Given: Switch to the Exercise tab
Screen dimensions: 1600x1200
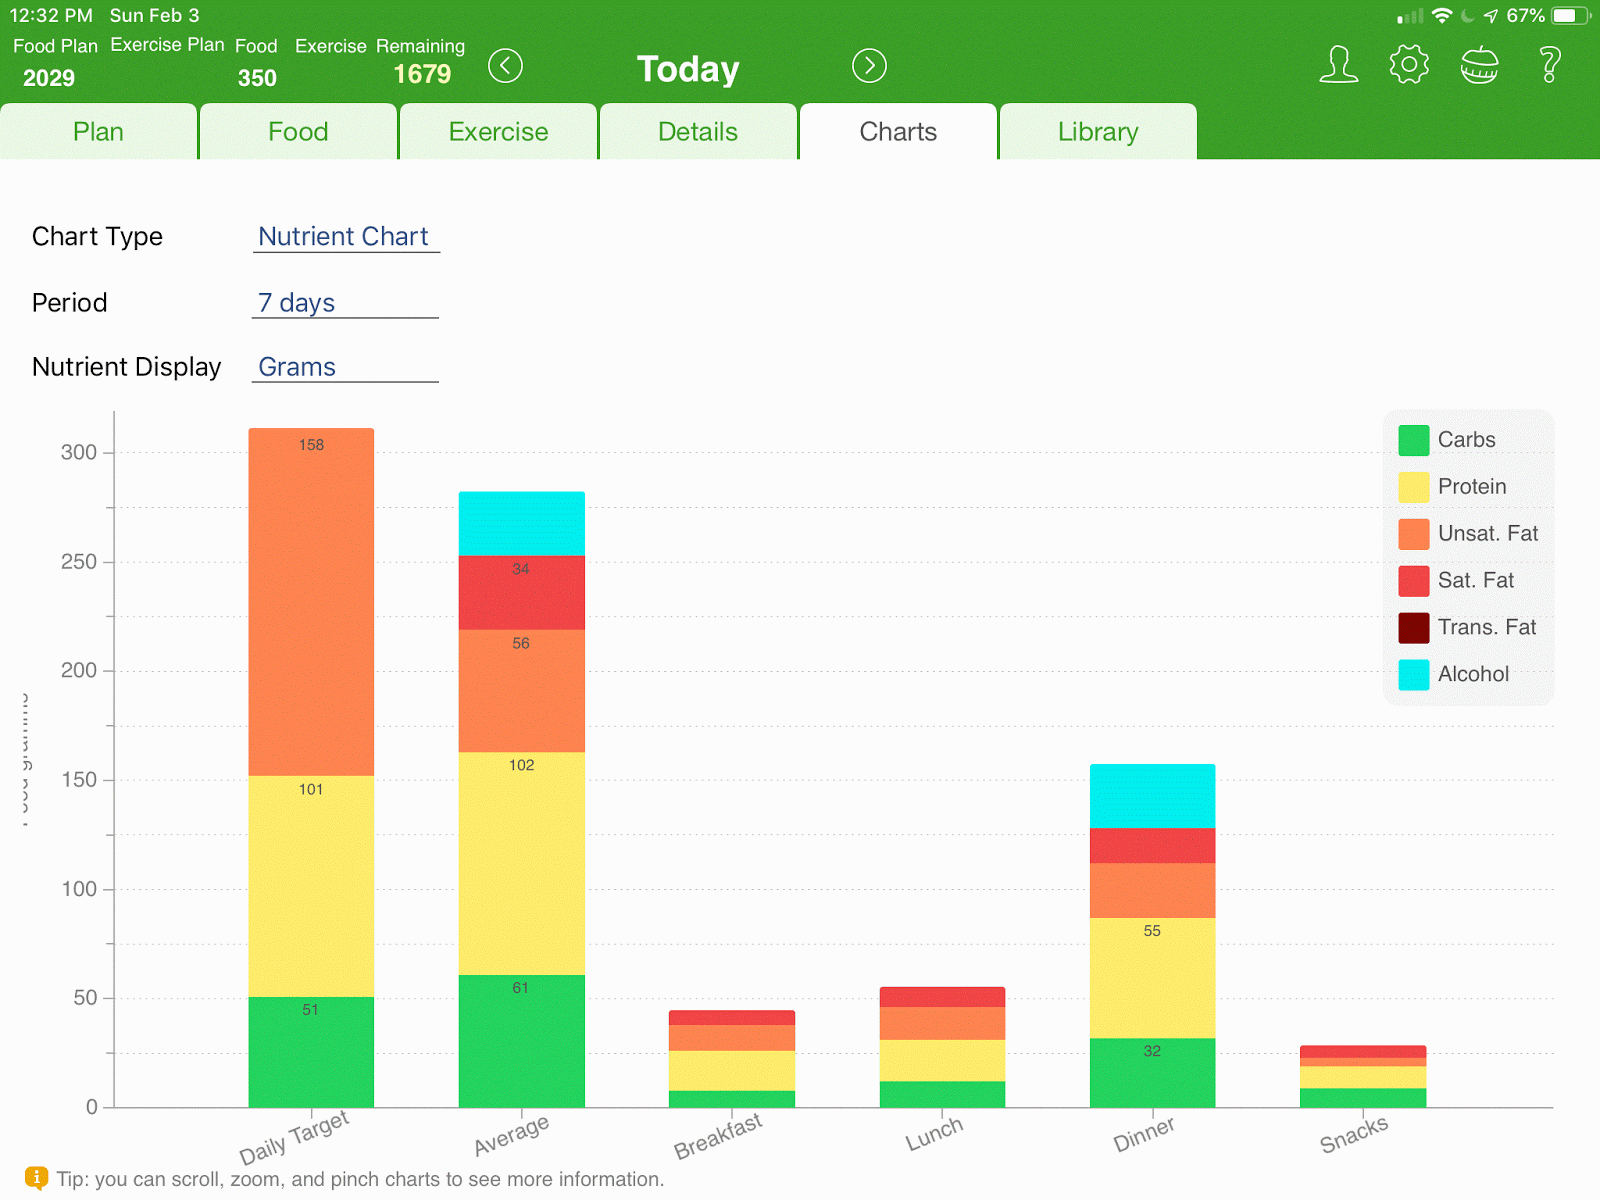Looking at the screenshot, I should point(498,131).
